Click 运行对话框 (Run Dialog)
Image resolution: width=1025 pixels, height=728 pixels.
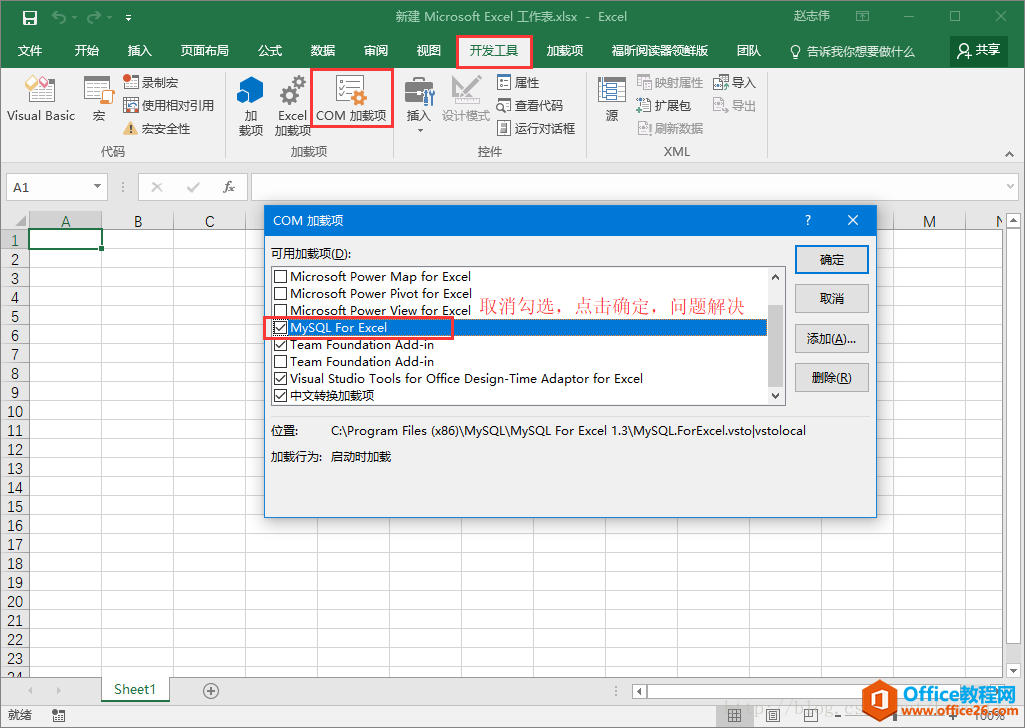pyautogui.click(x=536, y=128)
